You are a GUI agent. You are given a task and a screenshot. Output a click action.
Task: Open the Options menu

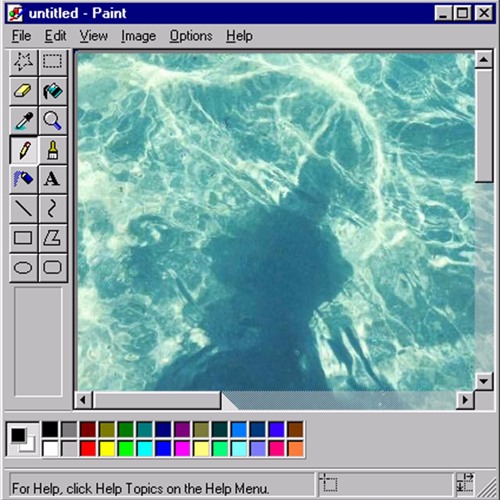pos(191,36)
